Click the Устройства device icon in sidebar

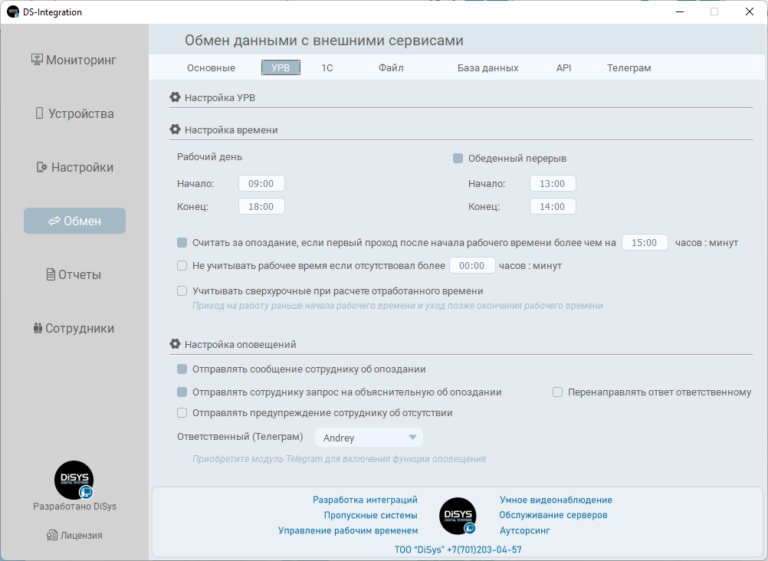(x=40, y=114)
